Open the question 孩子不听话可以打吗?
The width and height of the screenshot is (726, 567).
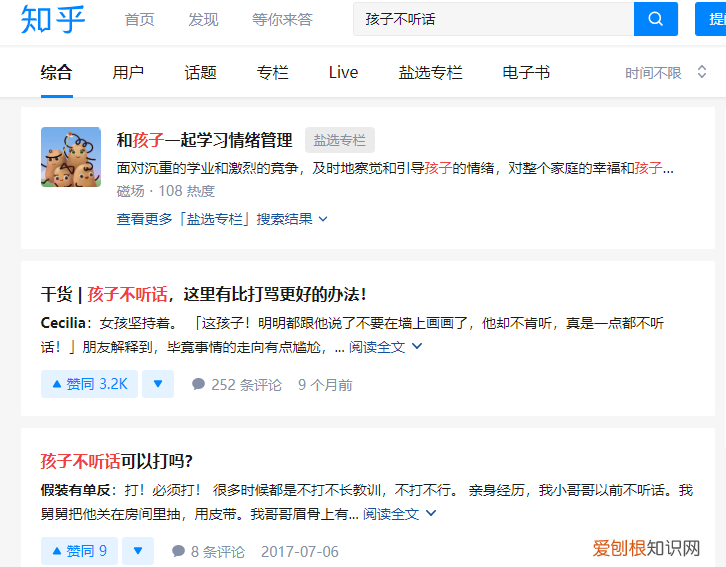point(117,461)
